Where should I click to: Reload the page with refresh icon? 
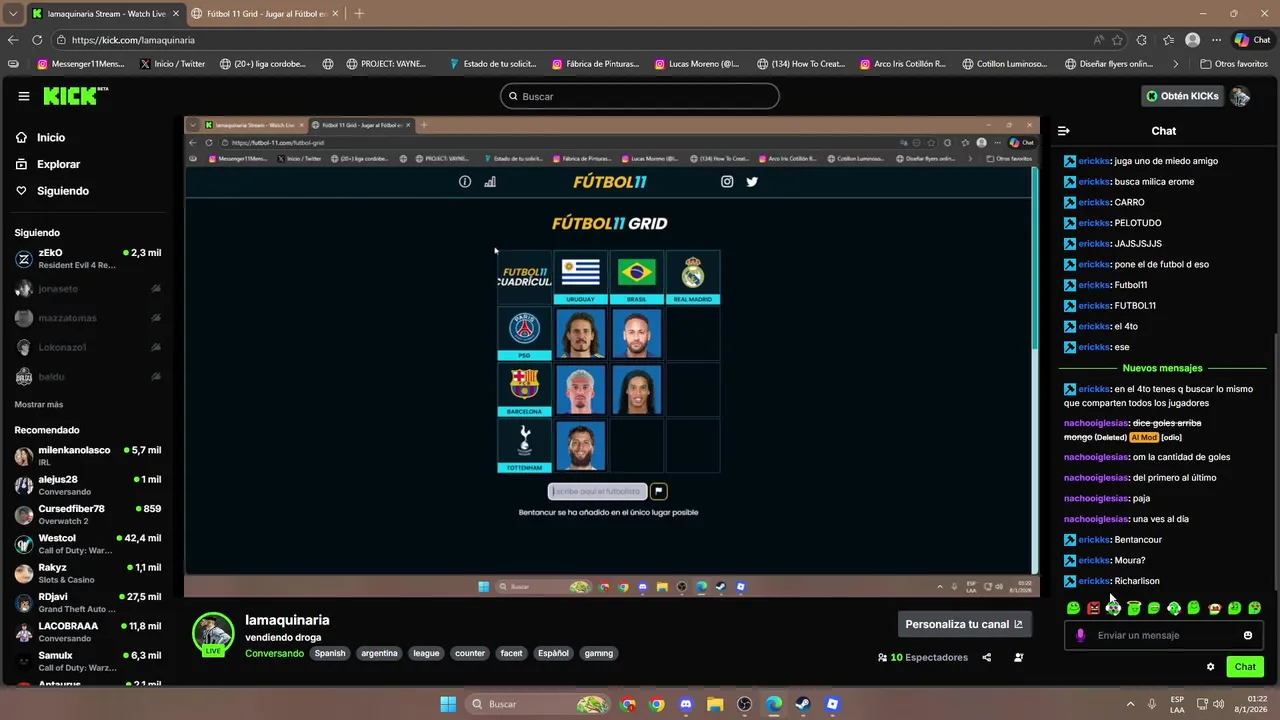[37, 40]
